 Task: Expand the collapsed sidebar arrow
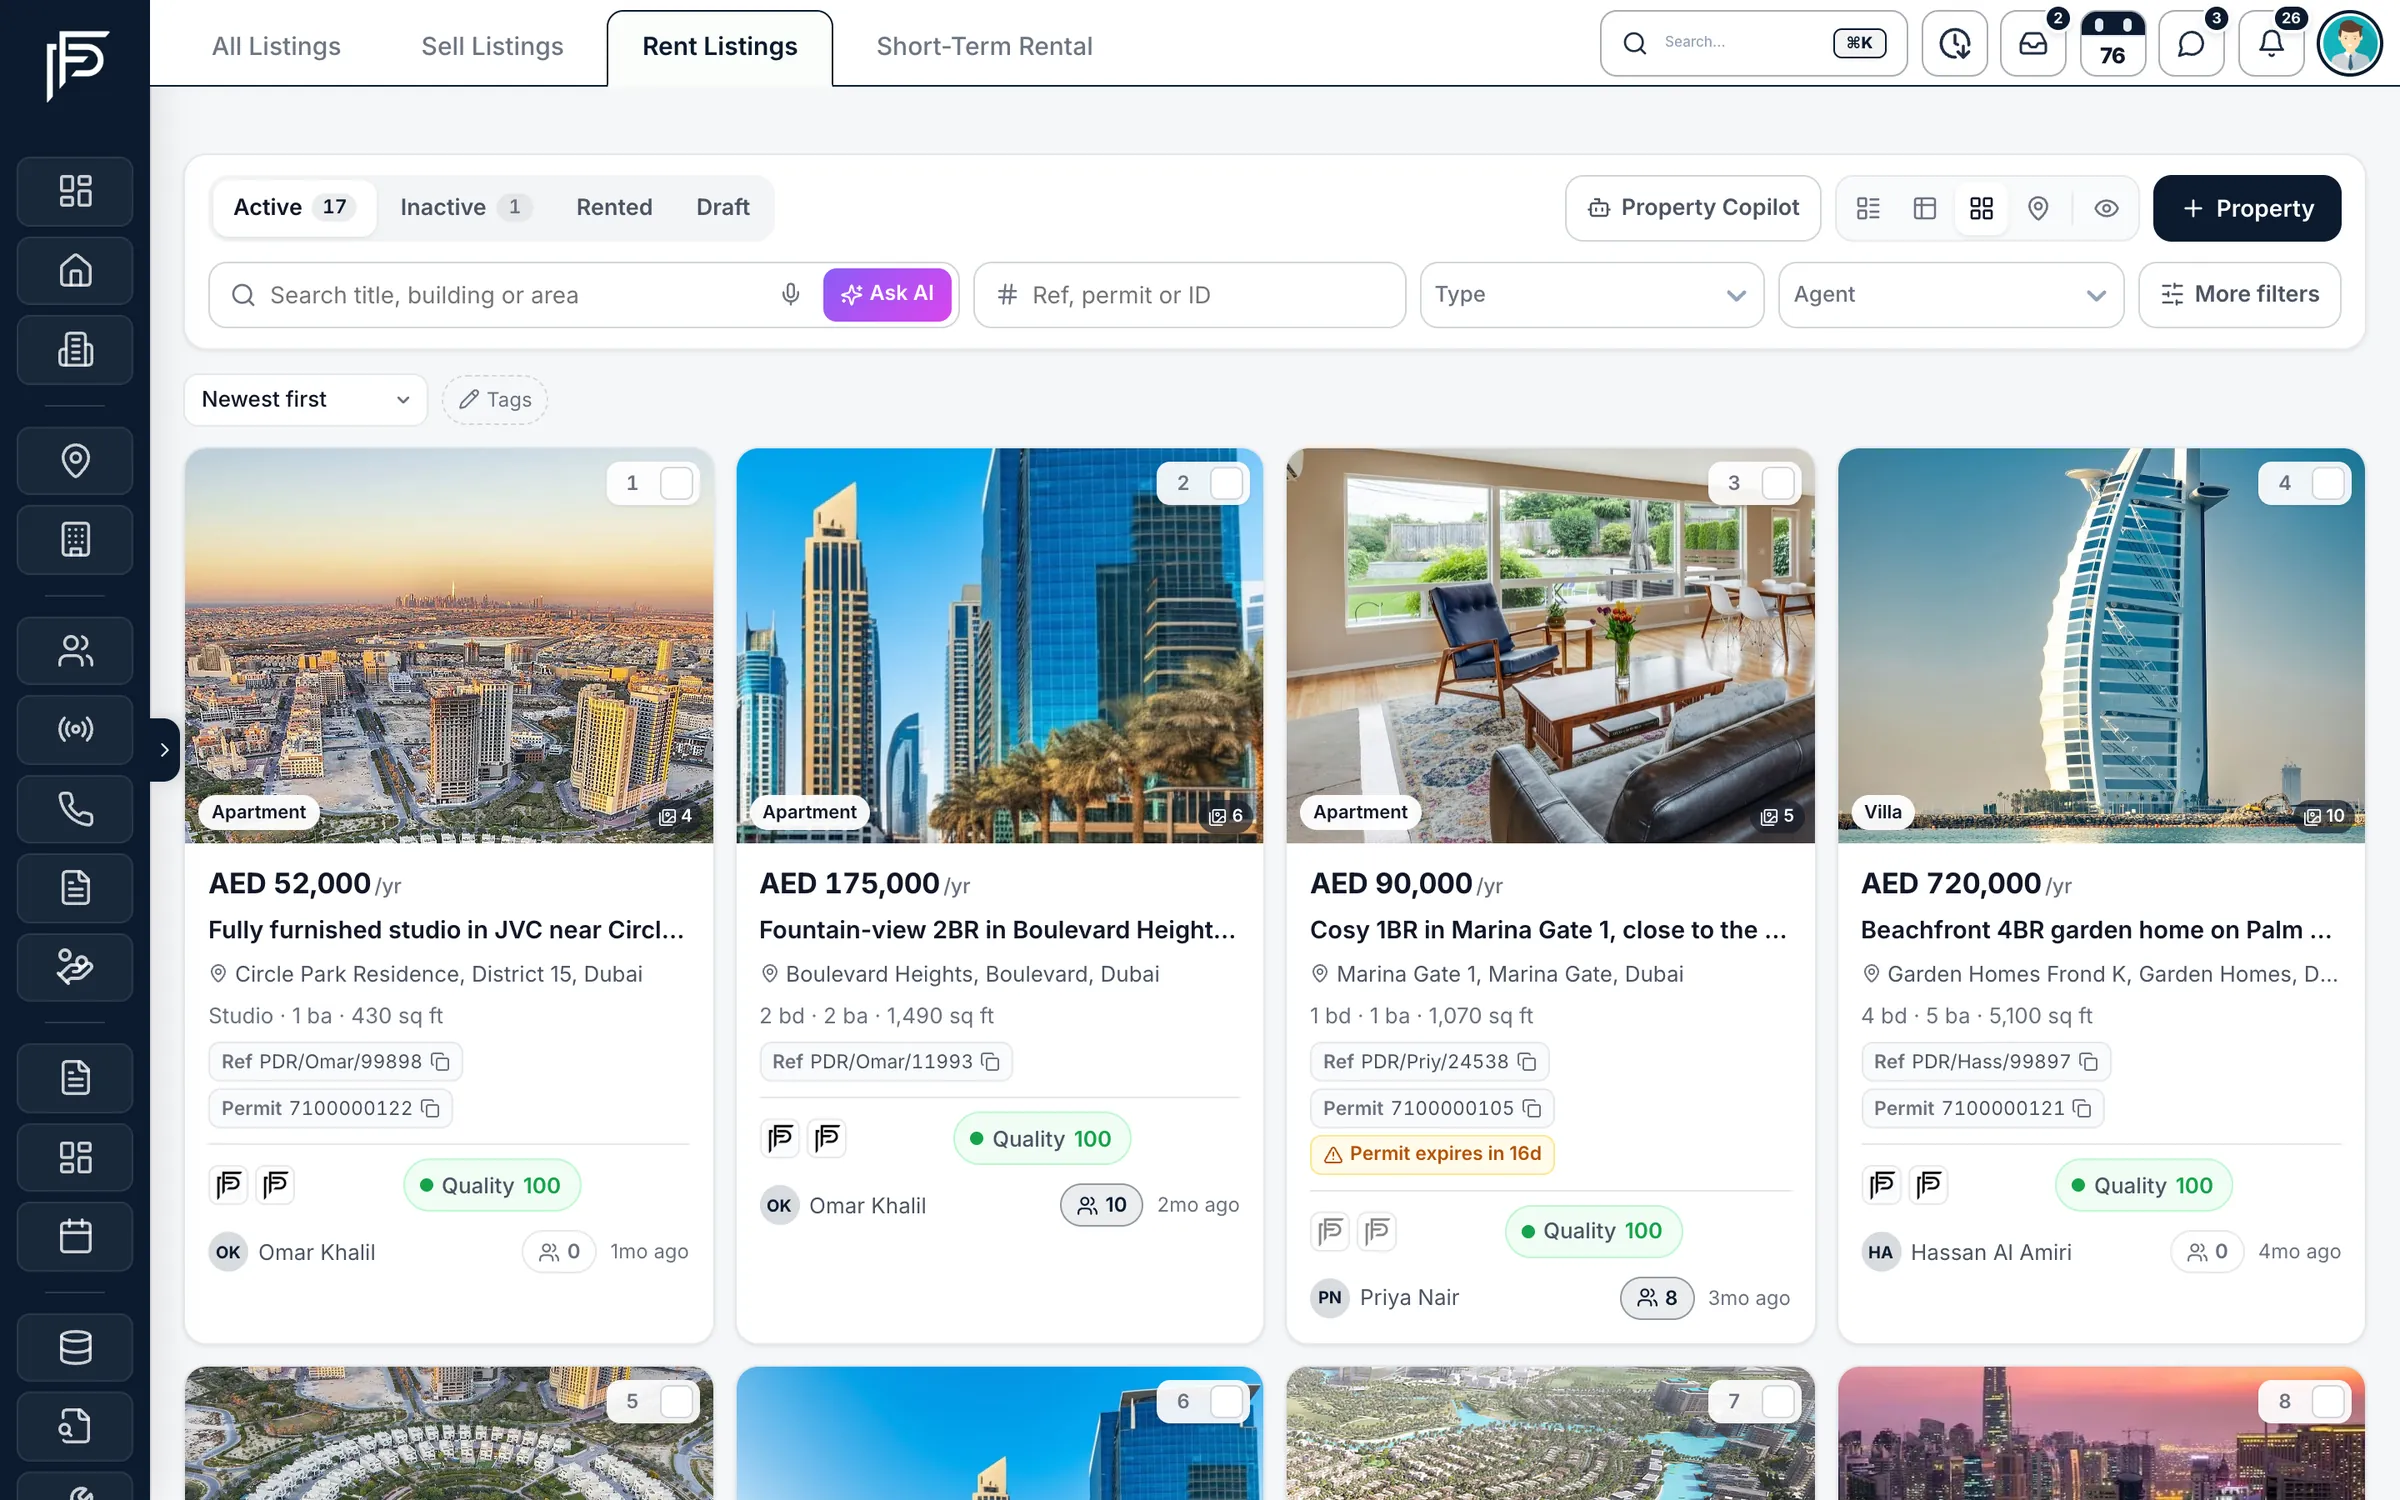coord(164,749)
